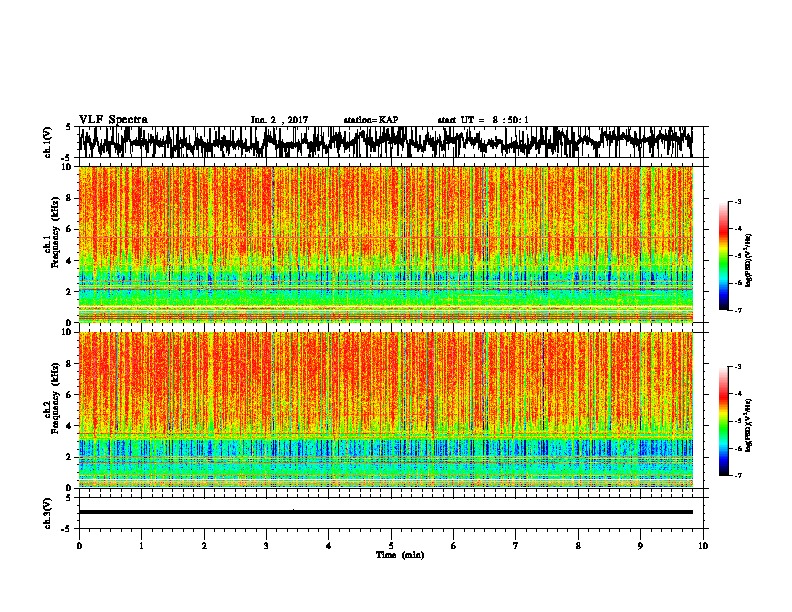Click the "-3" label on ch.1 color bar
792x612 pixels.
[737, 201]
